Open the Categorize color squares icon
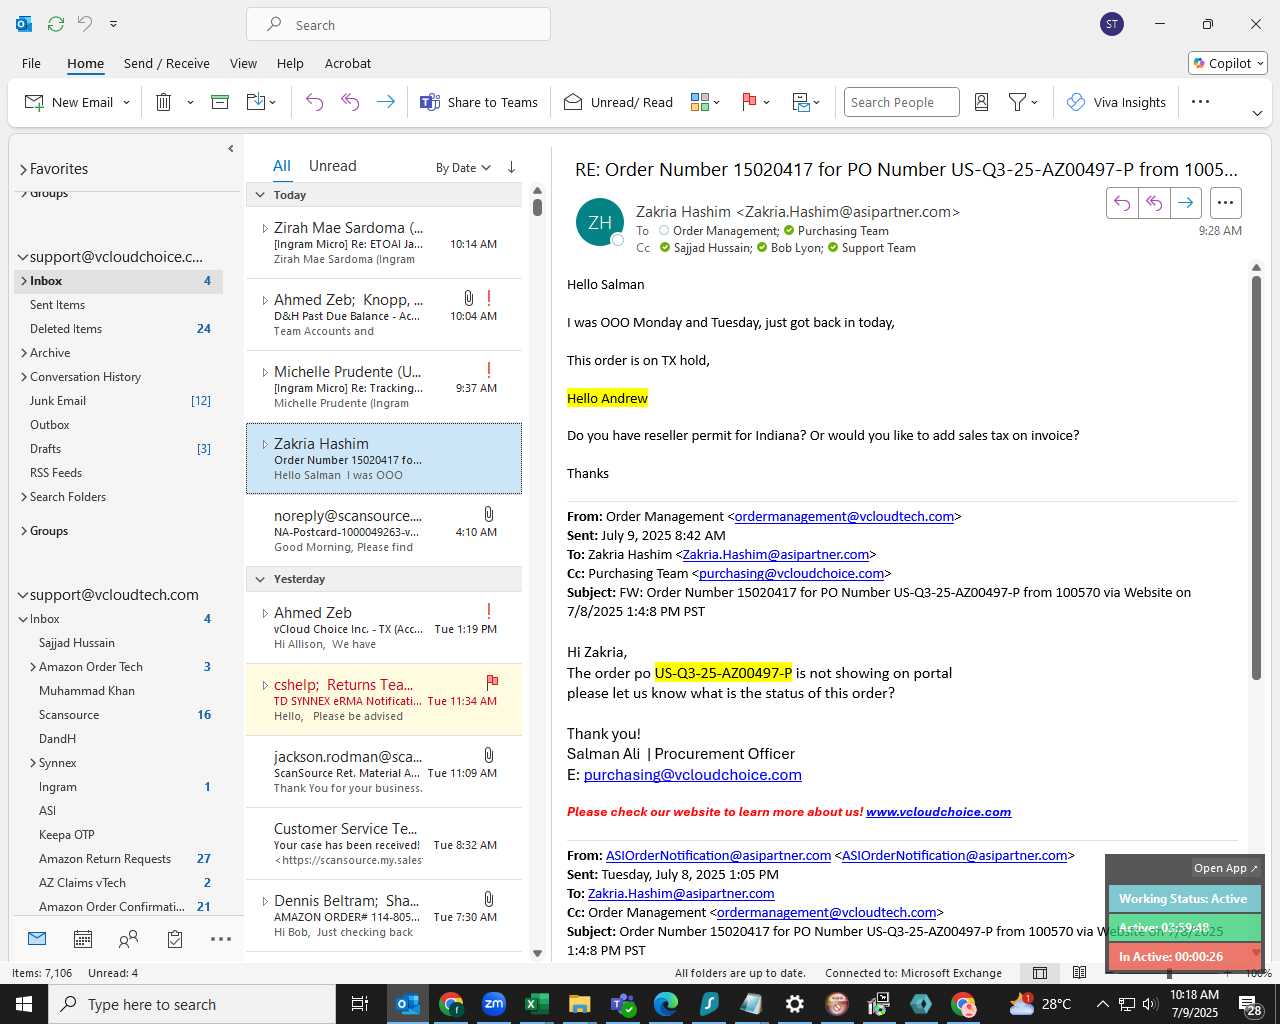The image size is (1280, 1024). point(700,102)
